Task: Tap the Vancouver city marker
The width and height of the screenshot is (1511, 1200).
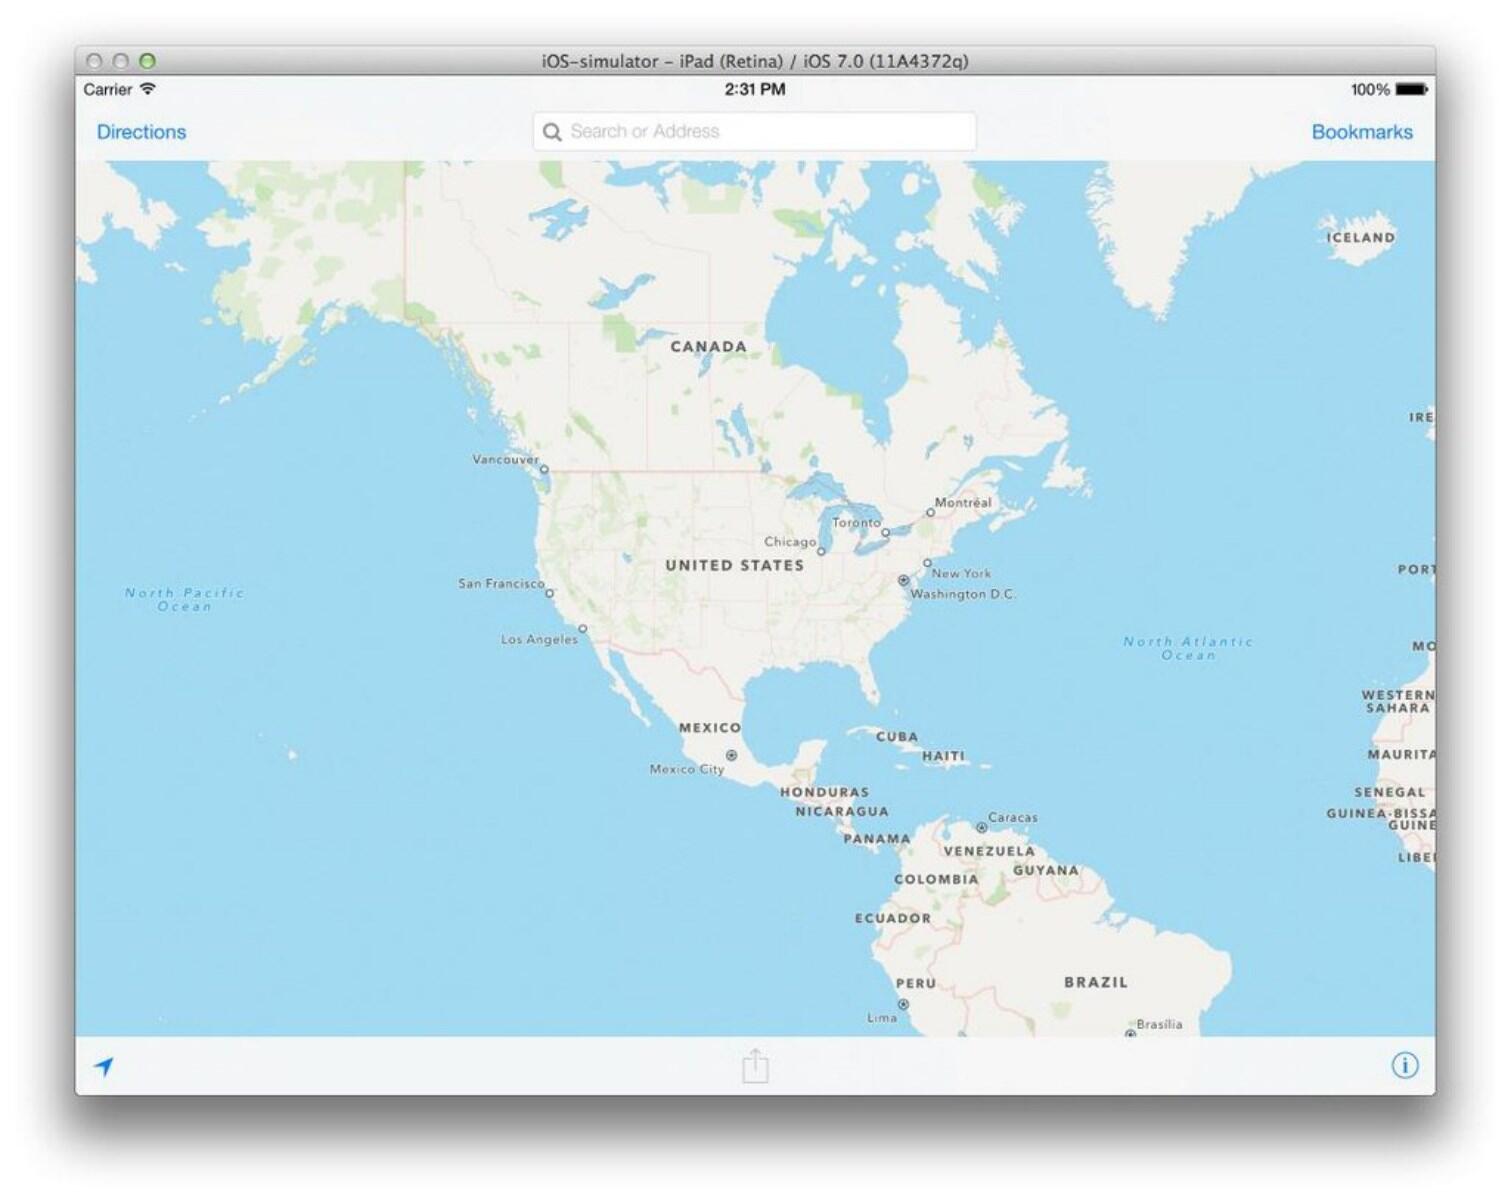Action: point(544,469)
